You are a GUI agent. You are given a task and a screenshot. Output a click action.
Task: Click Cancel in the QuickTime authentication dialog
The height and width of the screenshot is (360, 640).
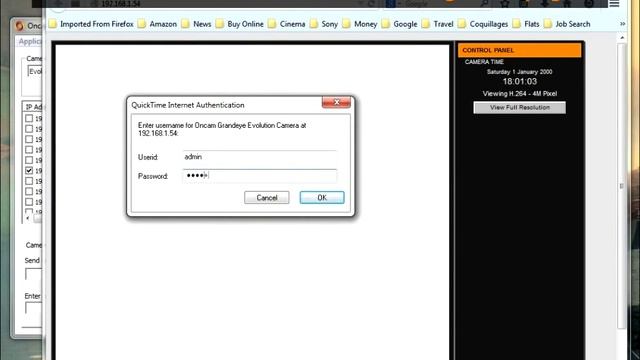(267, 198)
